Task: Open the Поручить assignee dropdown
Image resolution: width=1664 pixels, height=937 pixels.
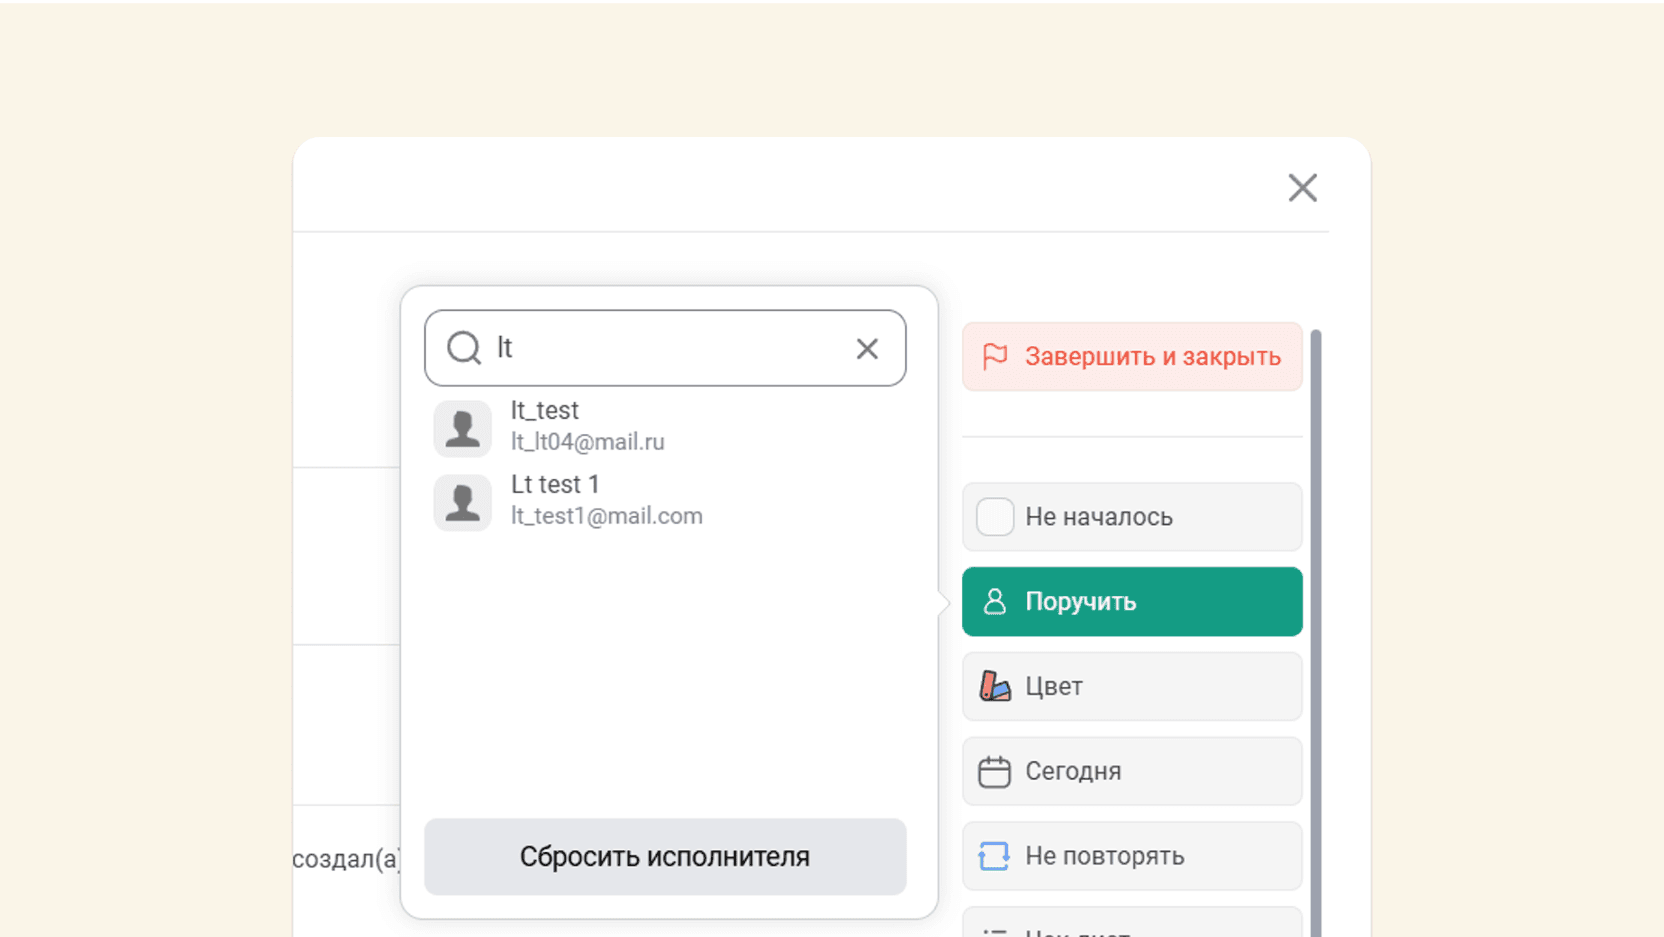Action: click(x=1132, y=602)
